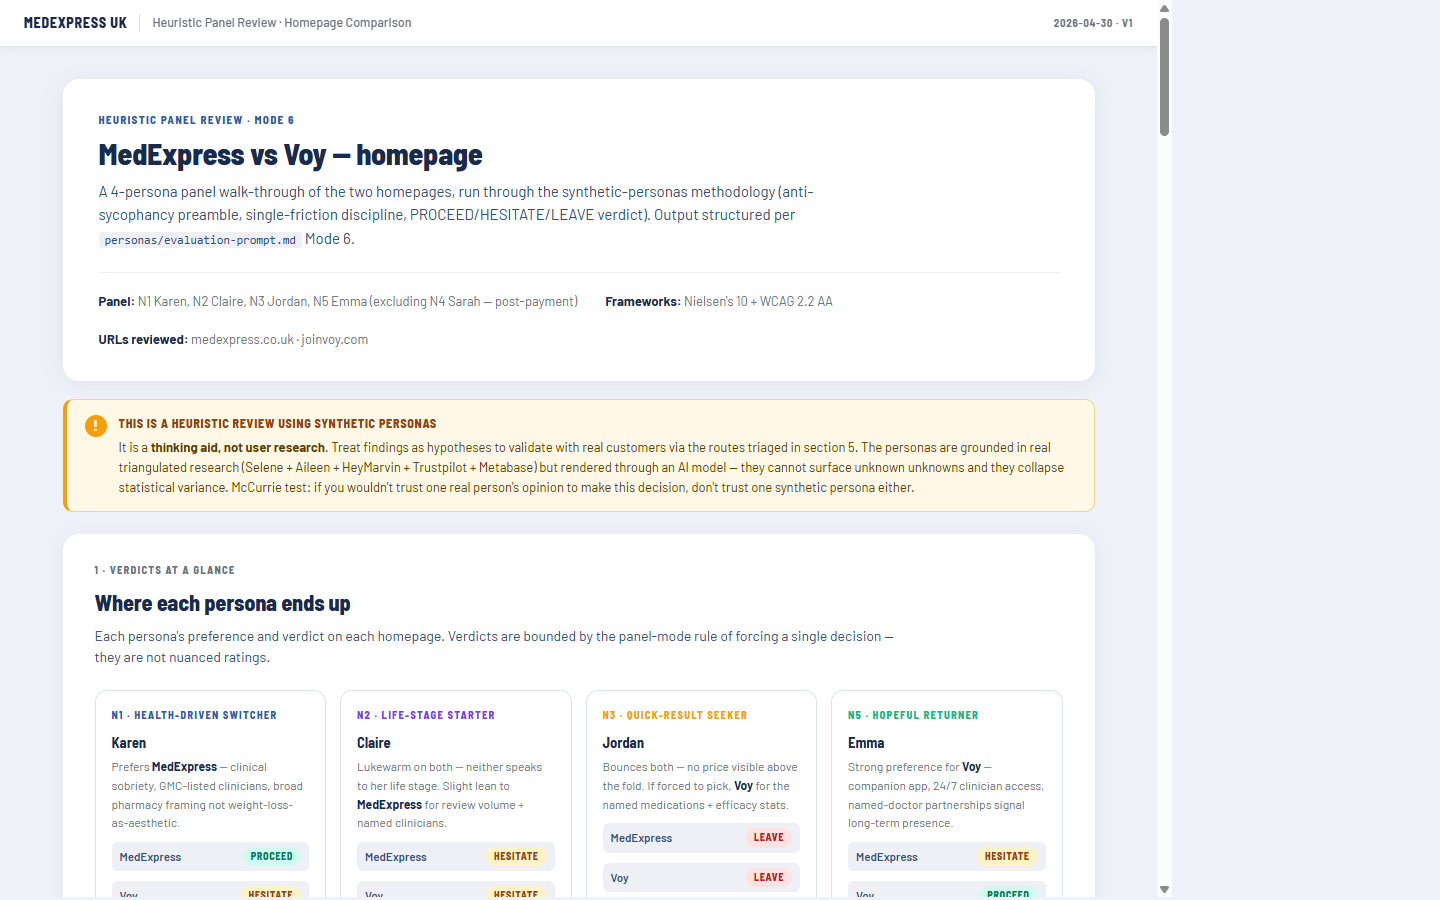Click Emma's MedExpress HESITATE badge
1440x900 pixels.
(1007, 857)
